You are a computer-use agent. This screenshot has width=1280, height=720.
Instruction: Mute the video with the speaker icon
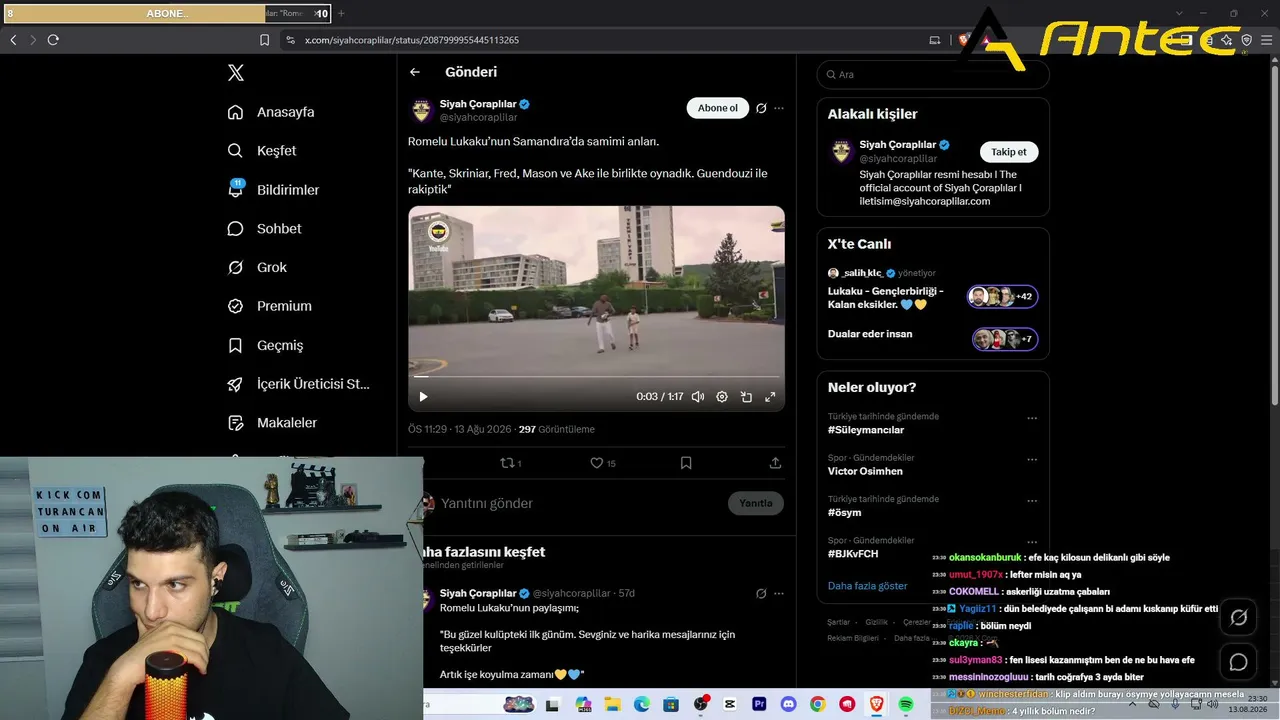(698, 397)
